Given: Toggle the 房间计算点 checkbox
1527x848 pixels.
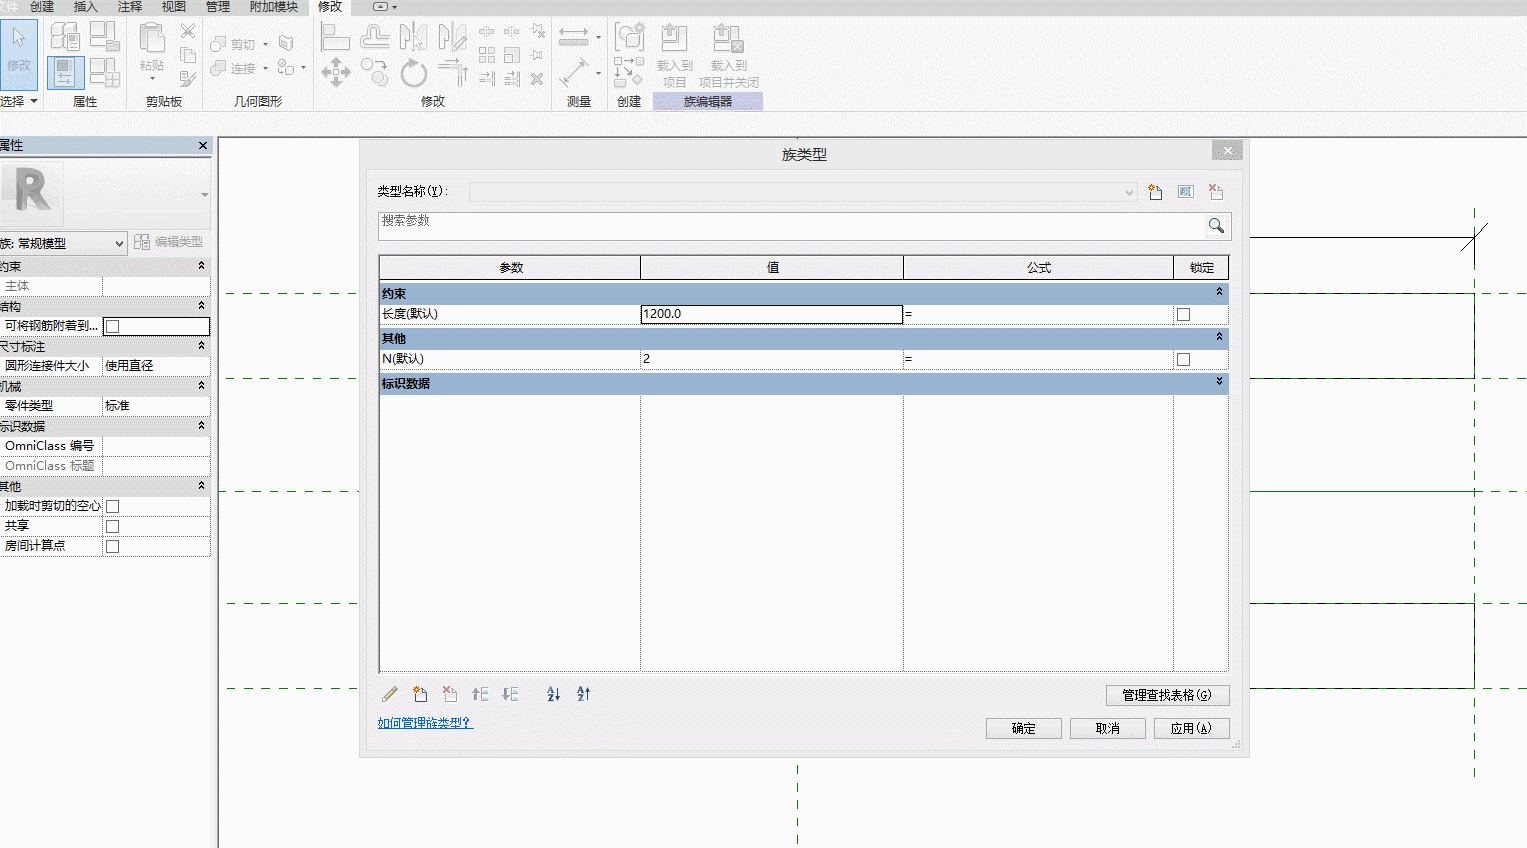Looking at the screenshot, I should [x=113, y=546].
